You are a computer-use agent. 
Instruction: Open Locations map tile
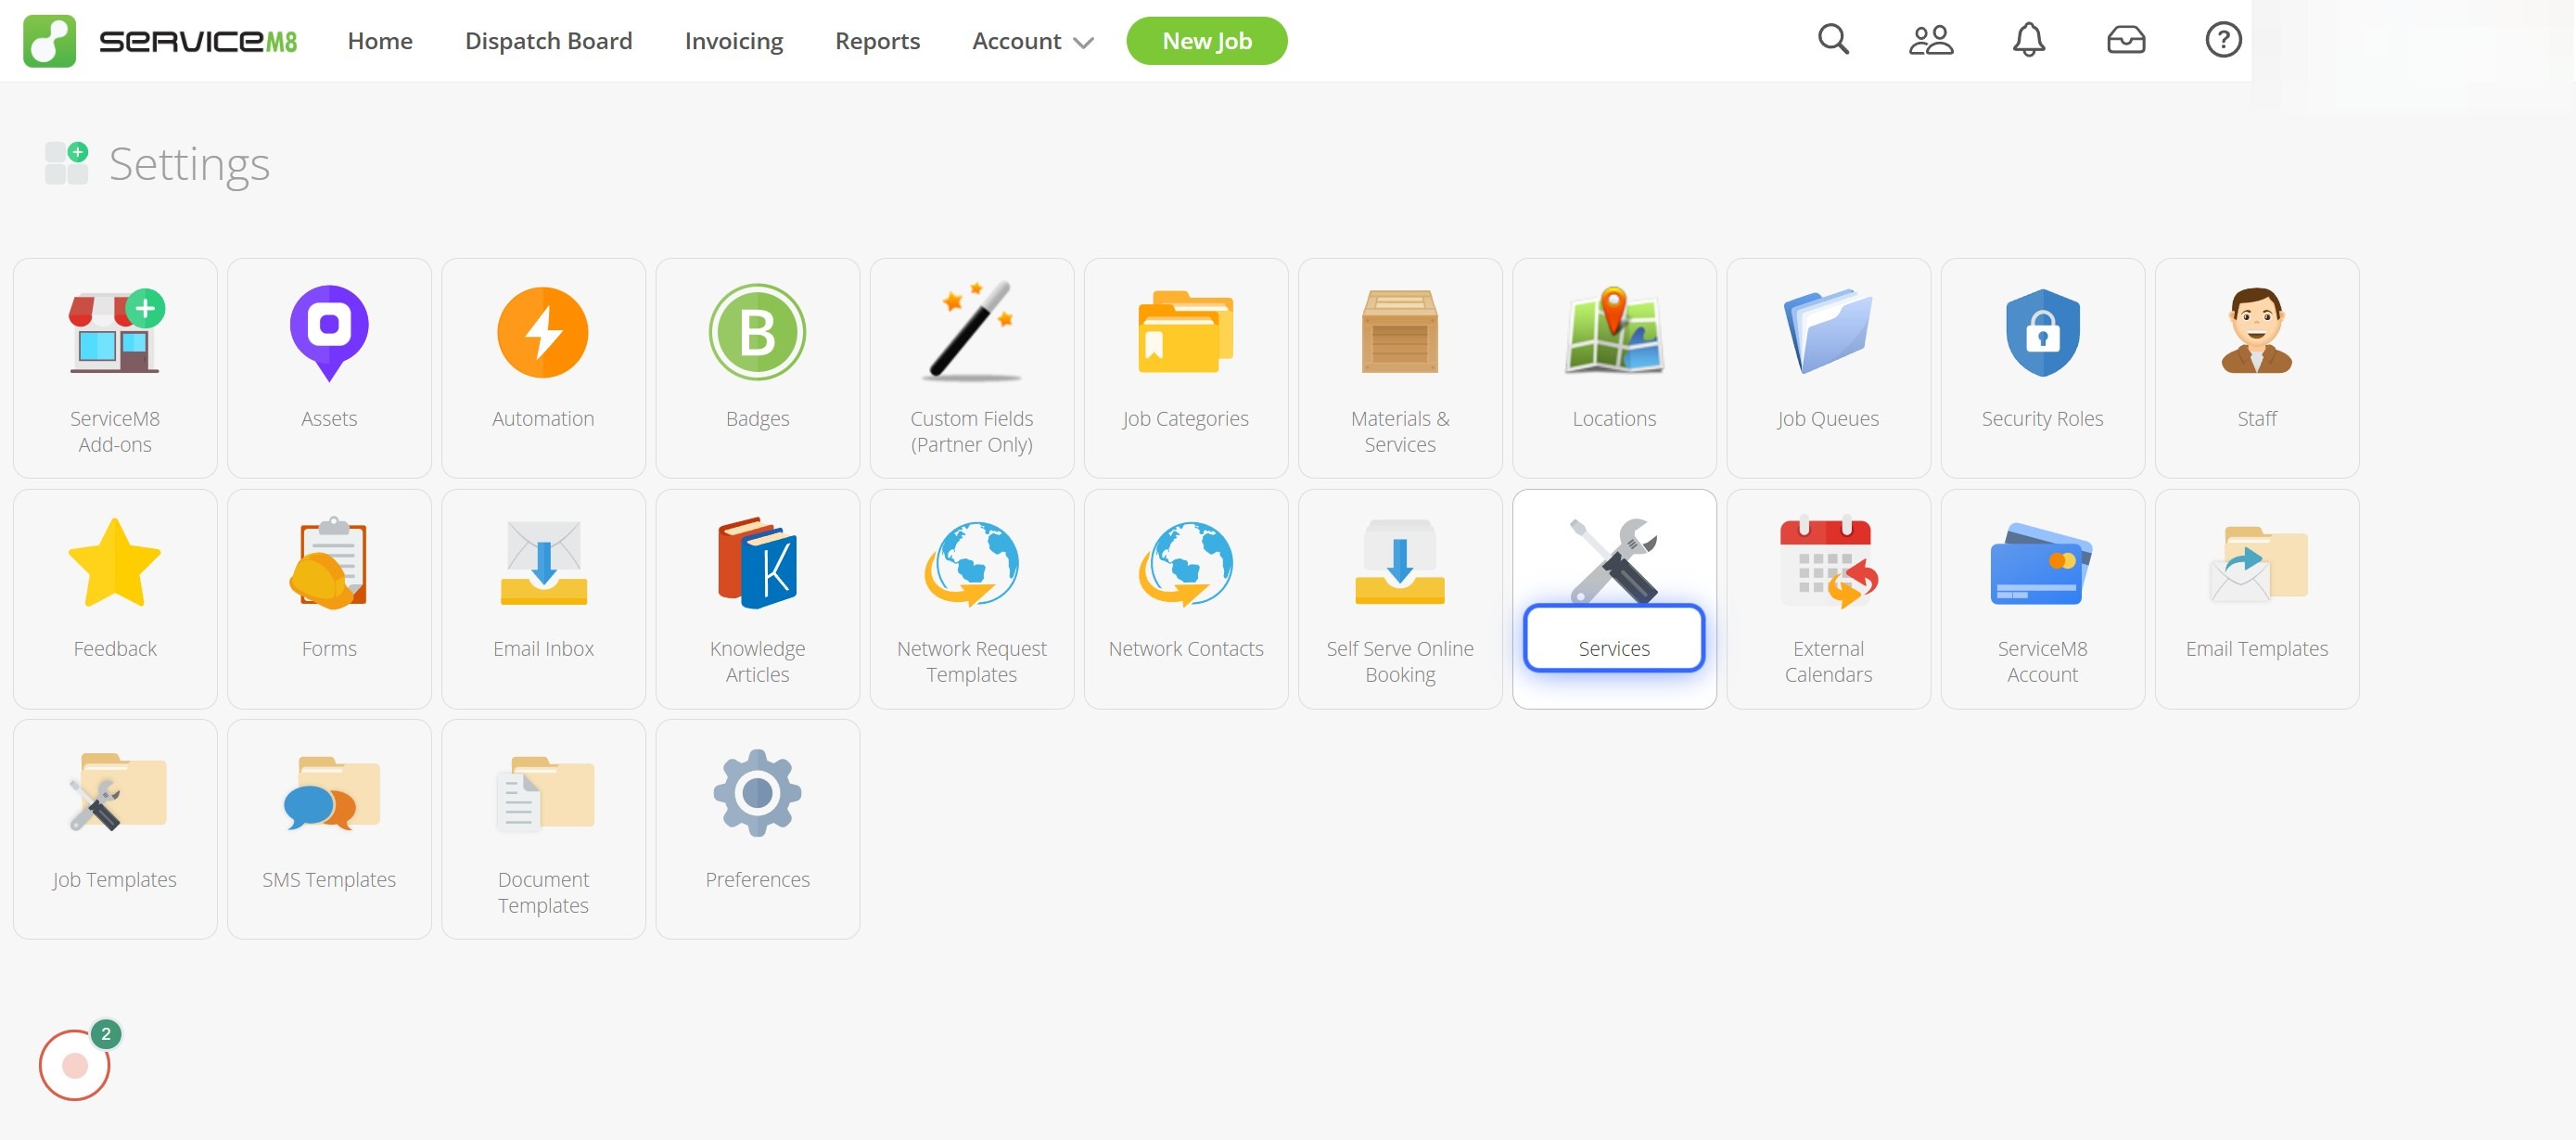pyautogui.click(x=1613, y=368)
